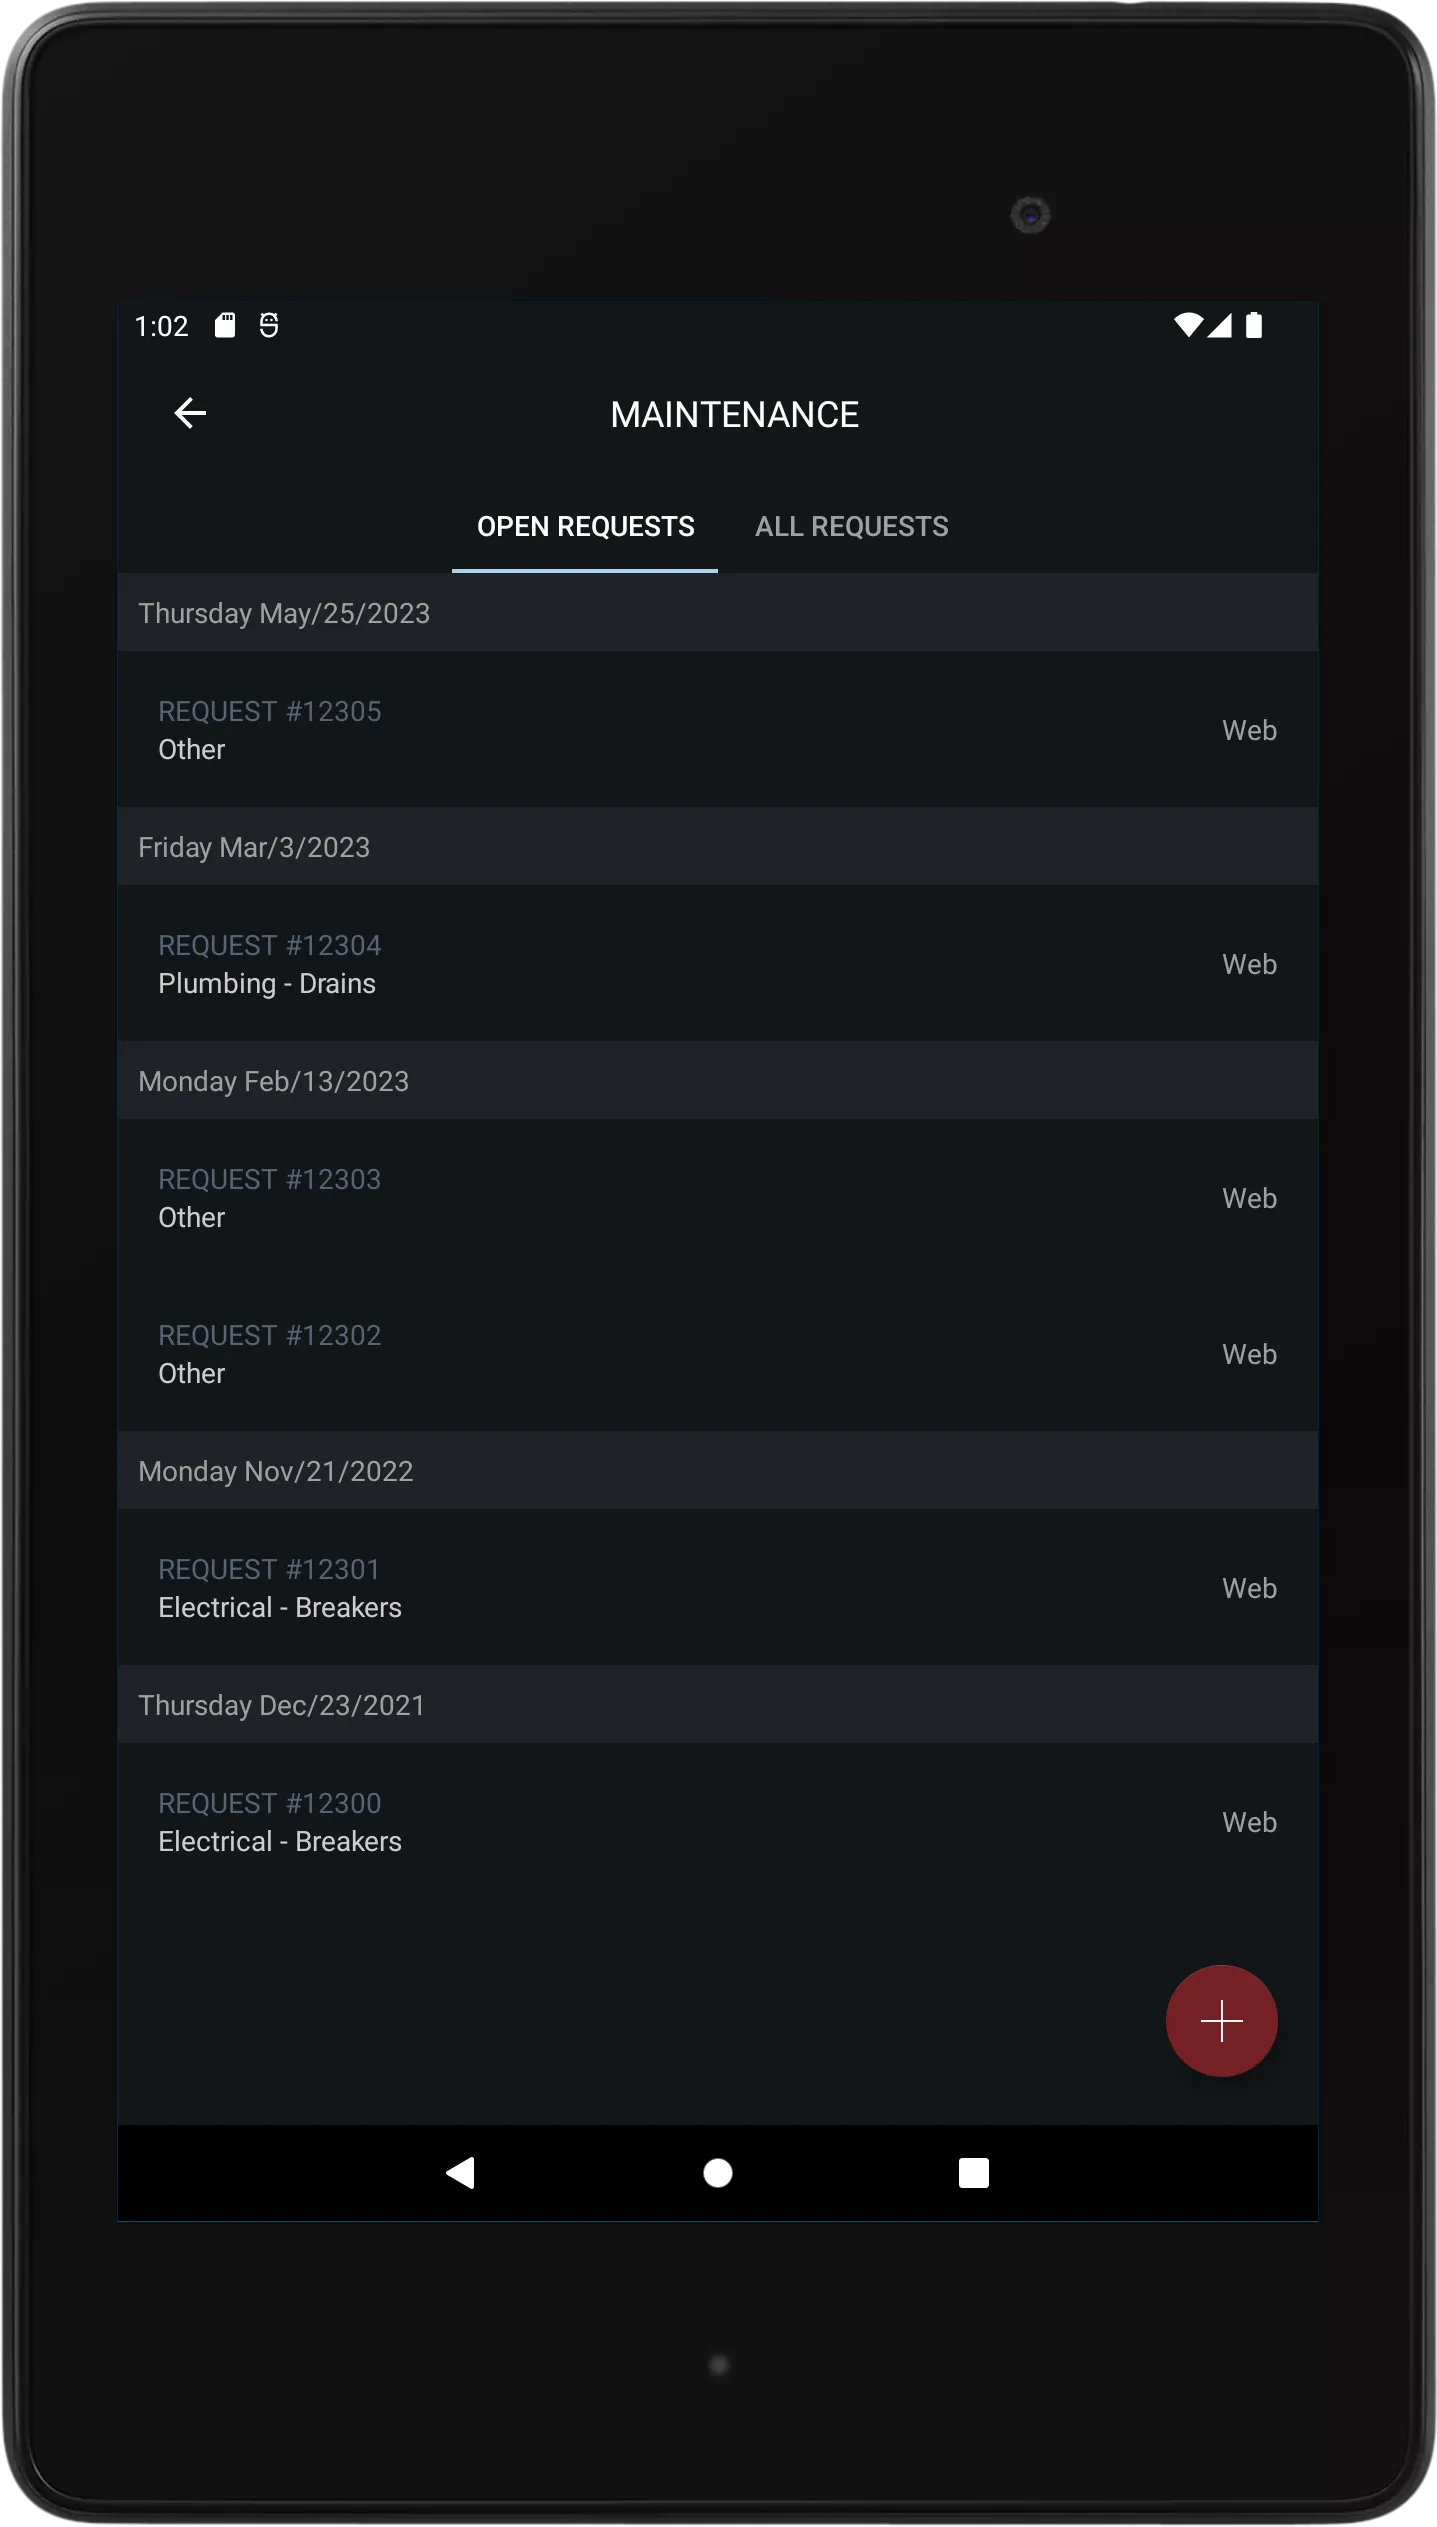Image resolution: width=1437 pixels, height=2527 pixels.
Task: Select the Open Requests tab
Action: point(585,527)
